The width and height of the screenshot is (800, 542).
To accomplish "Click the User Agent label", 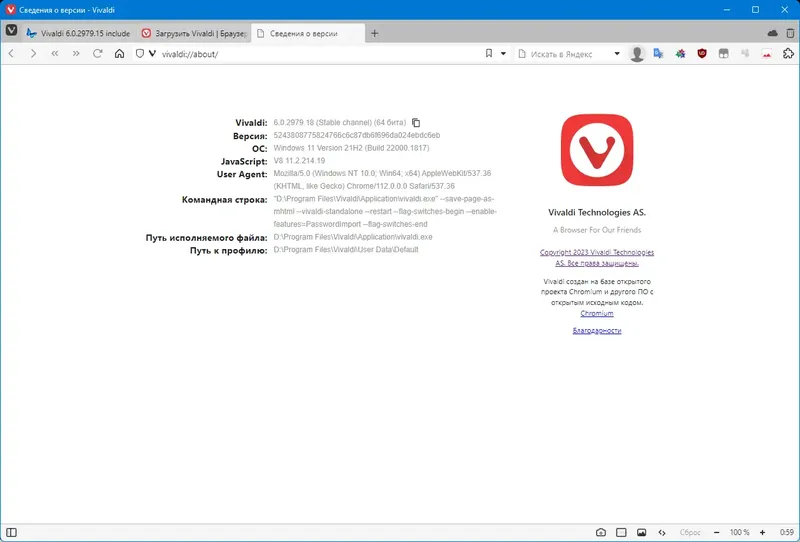I will (x=242, y=174).
